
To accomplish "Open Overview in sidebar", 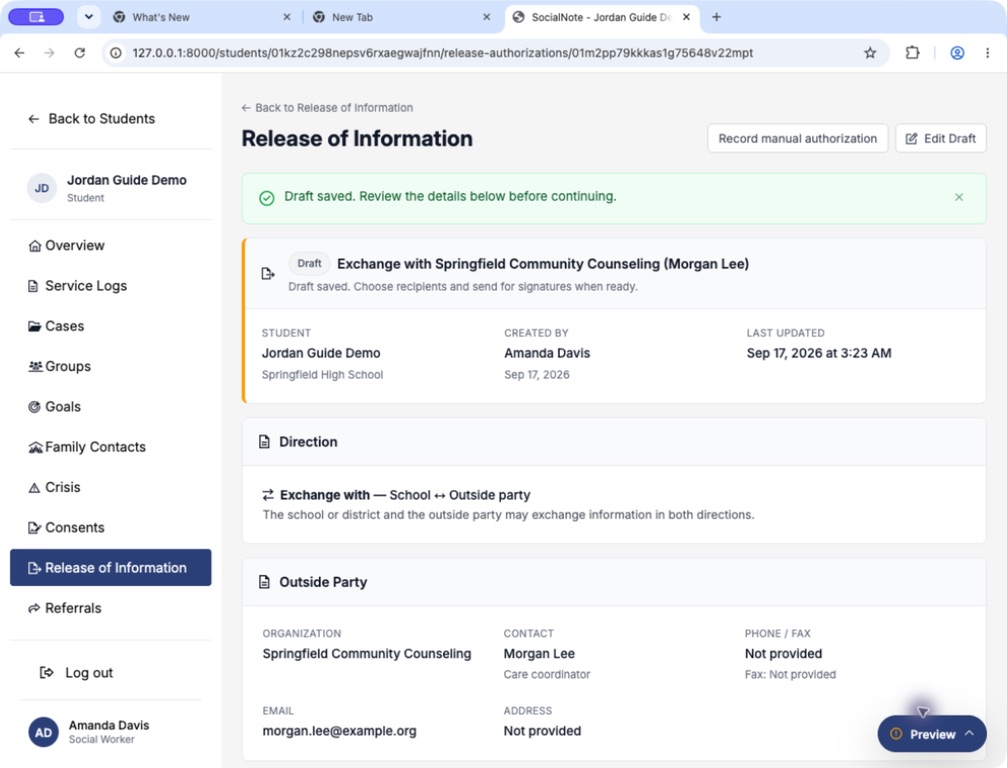I will pyautogui.click(x=110, y=245).
